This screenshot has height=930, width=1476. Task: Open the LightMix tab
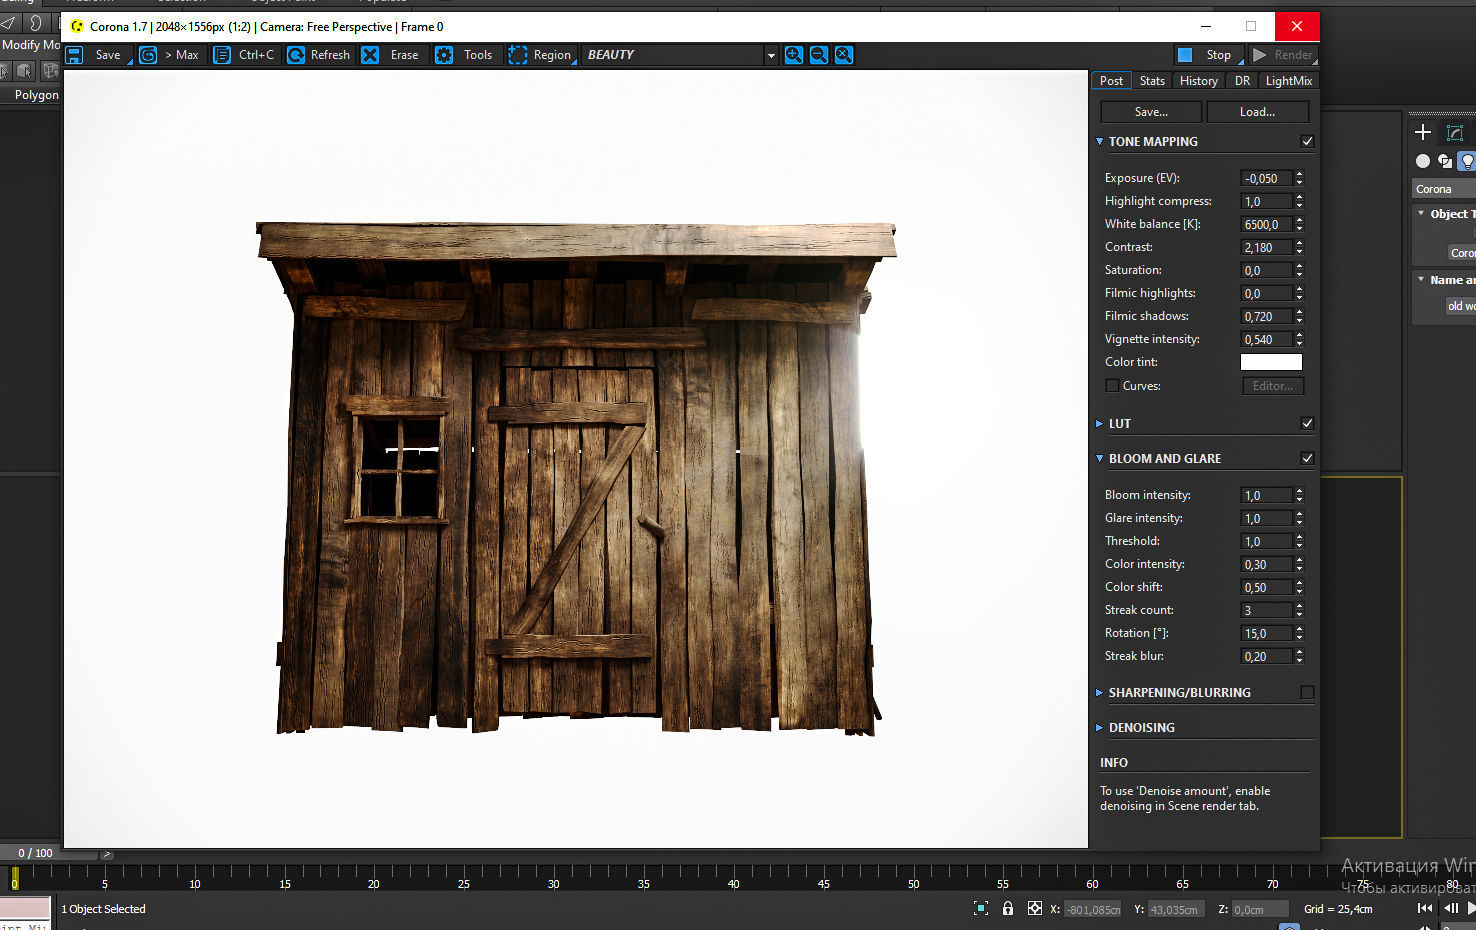coord(1288,81)
